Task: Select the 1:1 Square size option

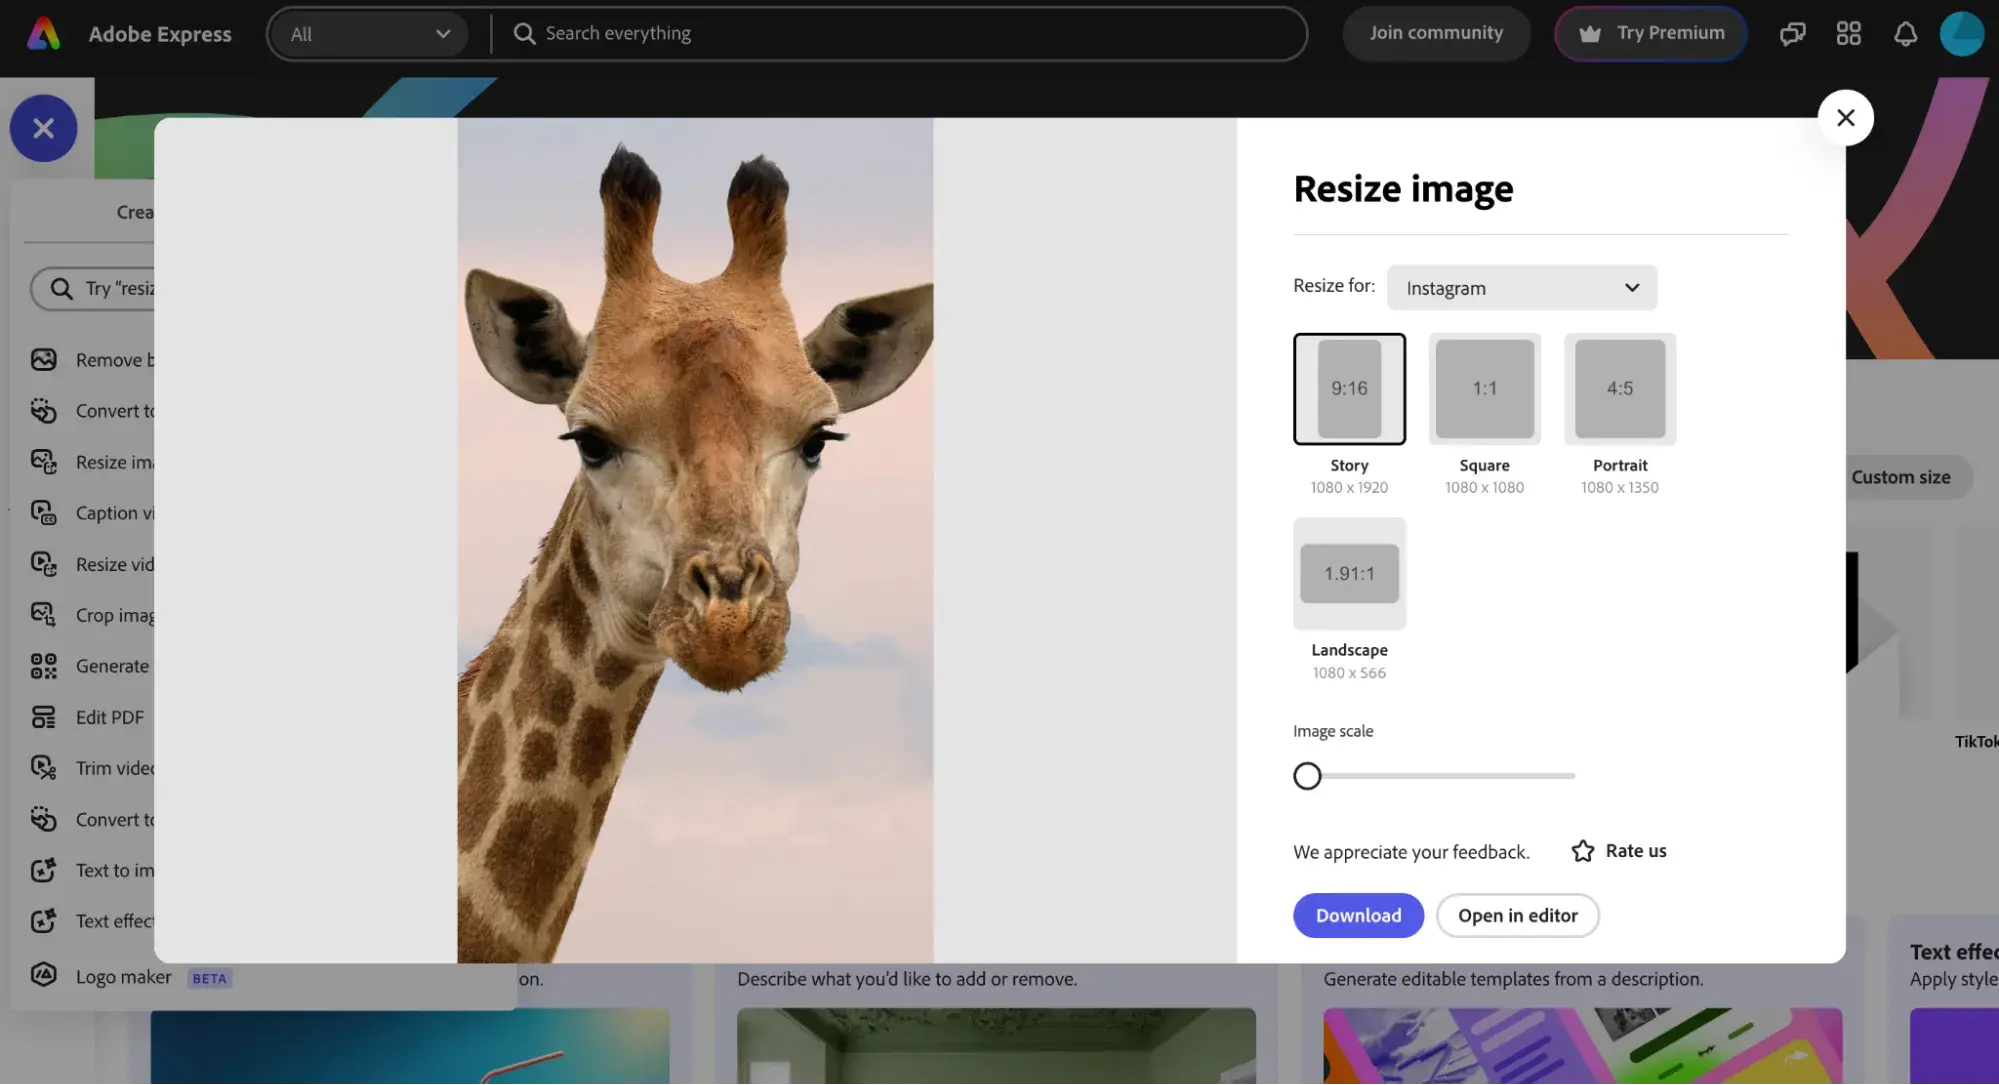Action: coord(1484,388)
